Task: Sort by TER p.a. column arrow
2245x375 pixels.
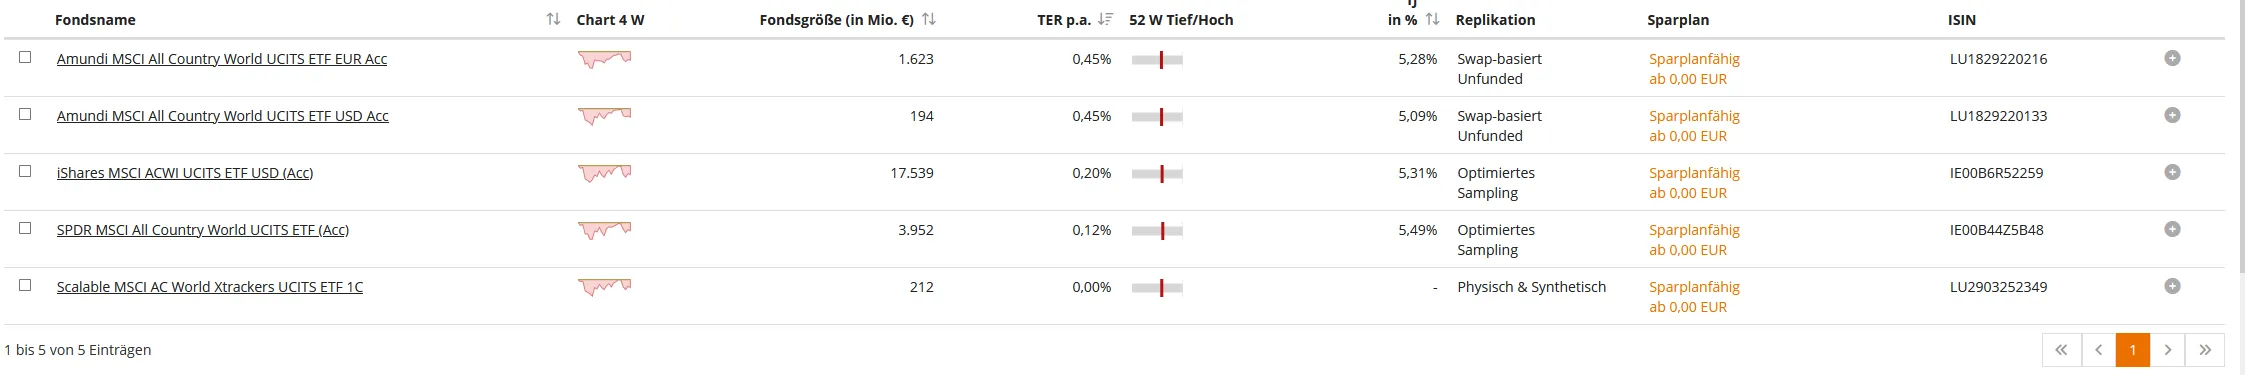Action: coord(1105,19)
